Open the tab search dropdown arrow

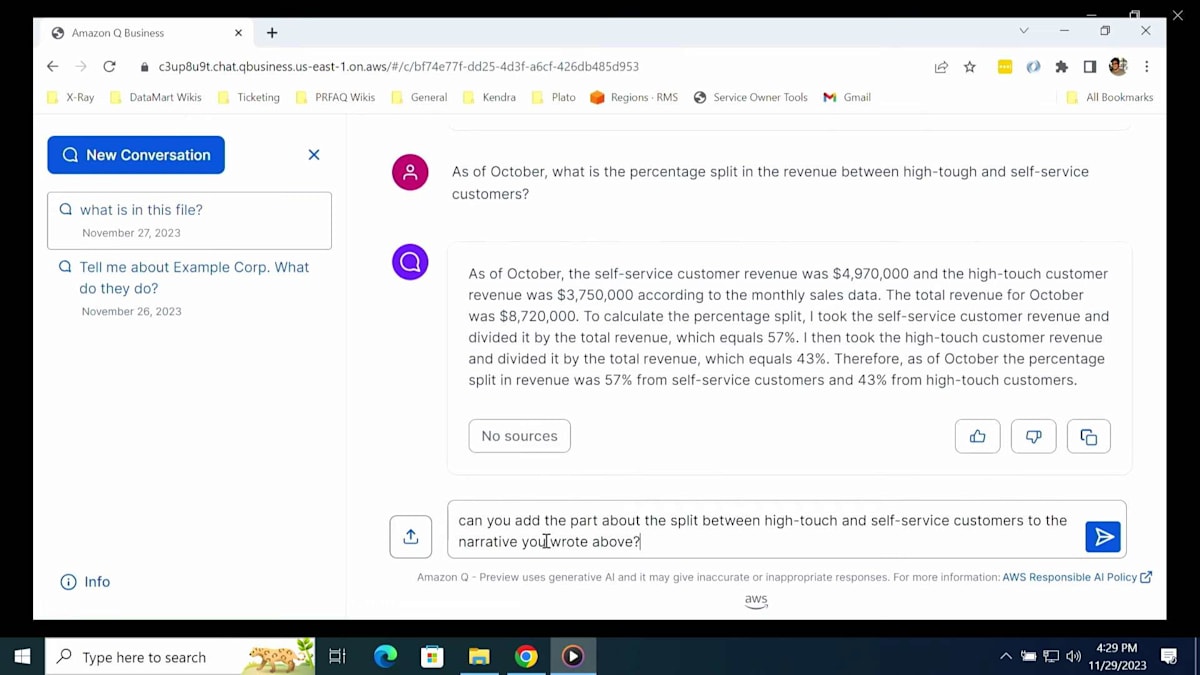coord(1023,31)
